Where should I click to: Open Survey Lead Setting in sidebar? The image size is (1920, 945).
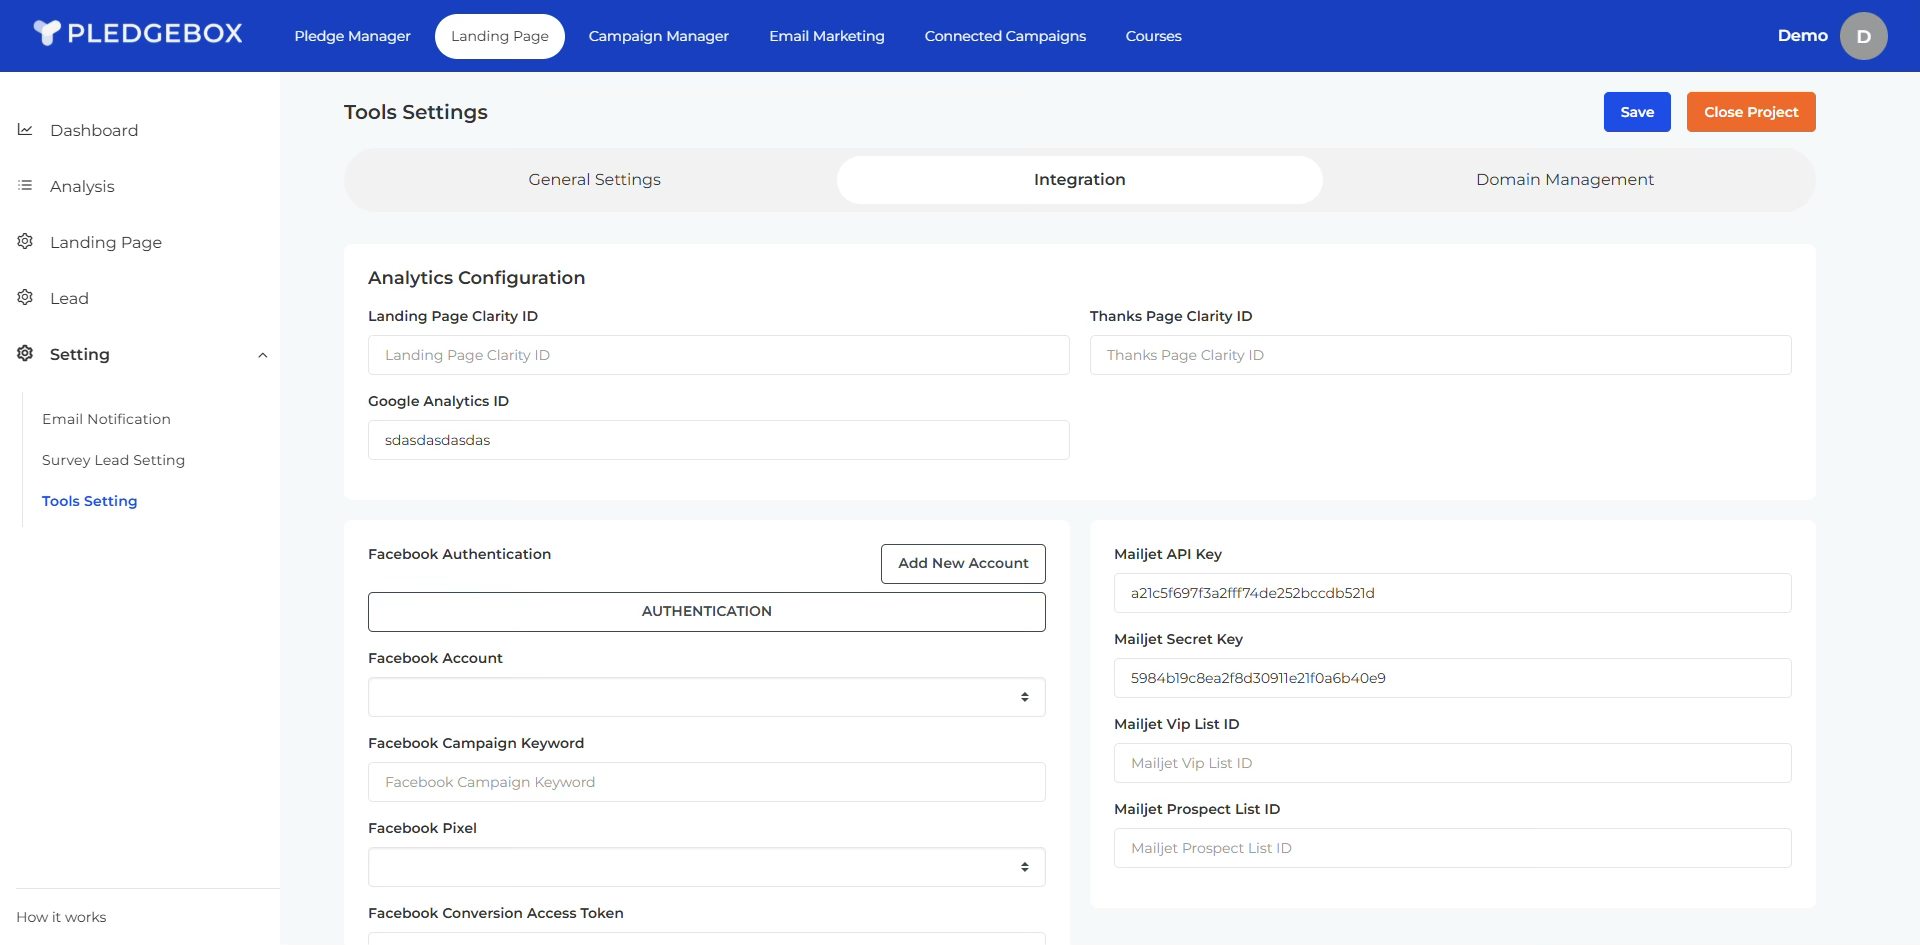pos(113,460)
